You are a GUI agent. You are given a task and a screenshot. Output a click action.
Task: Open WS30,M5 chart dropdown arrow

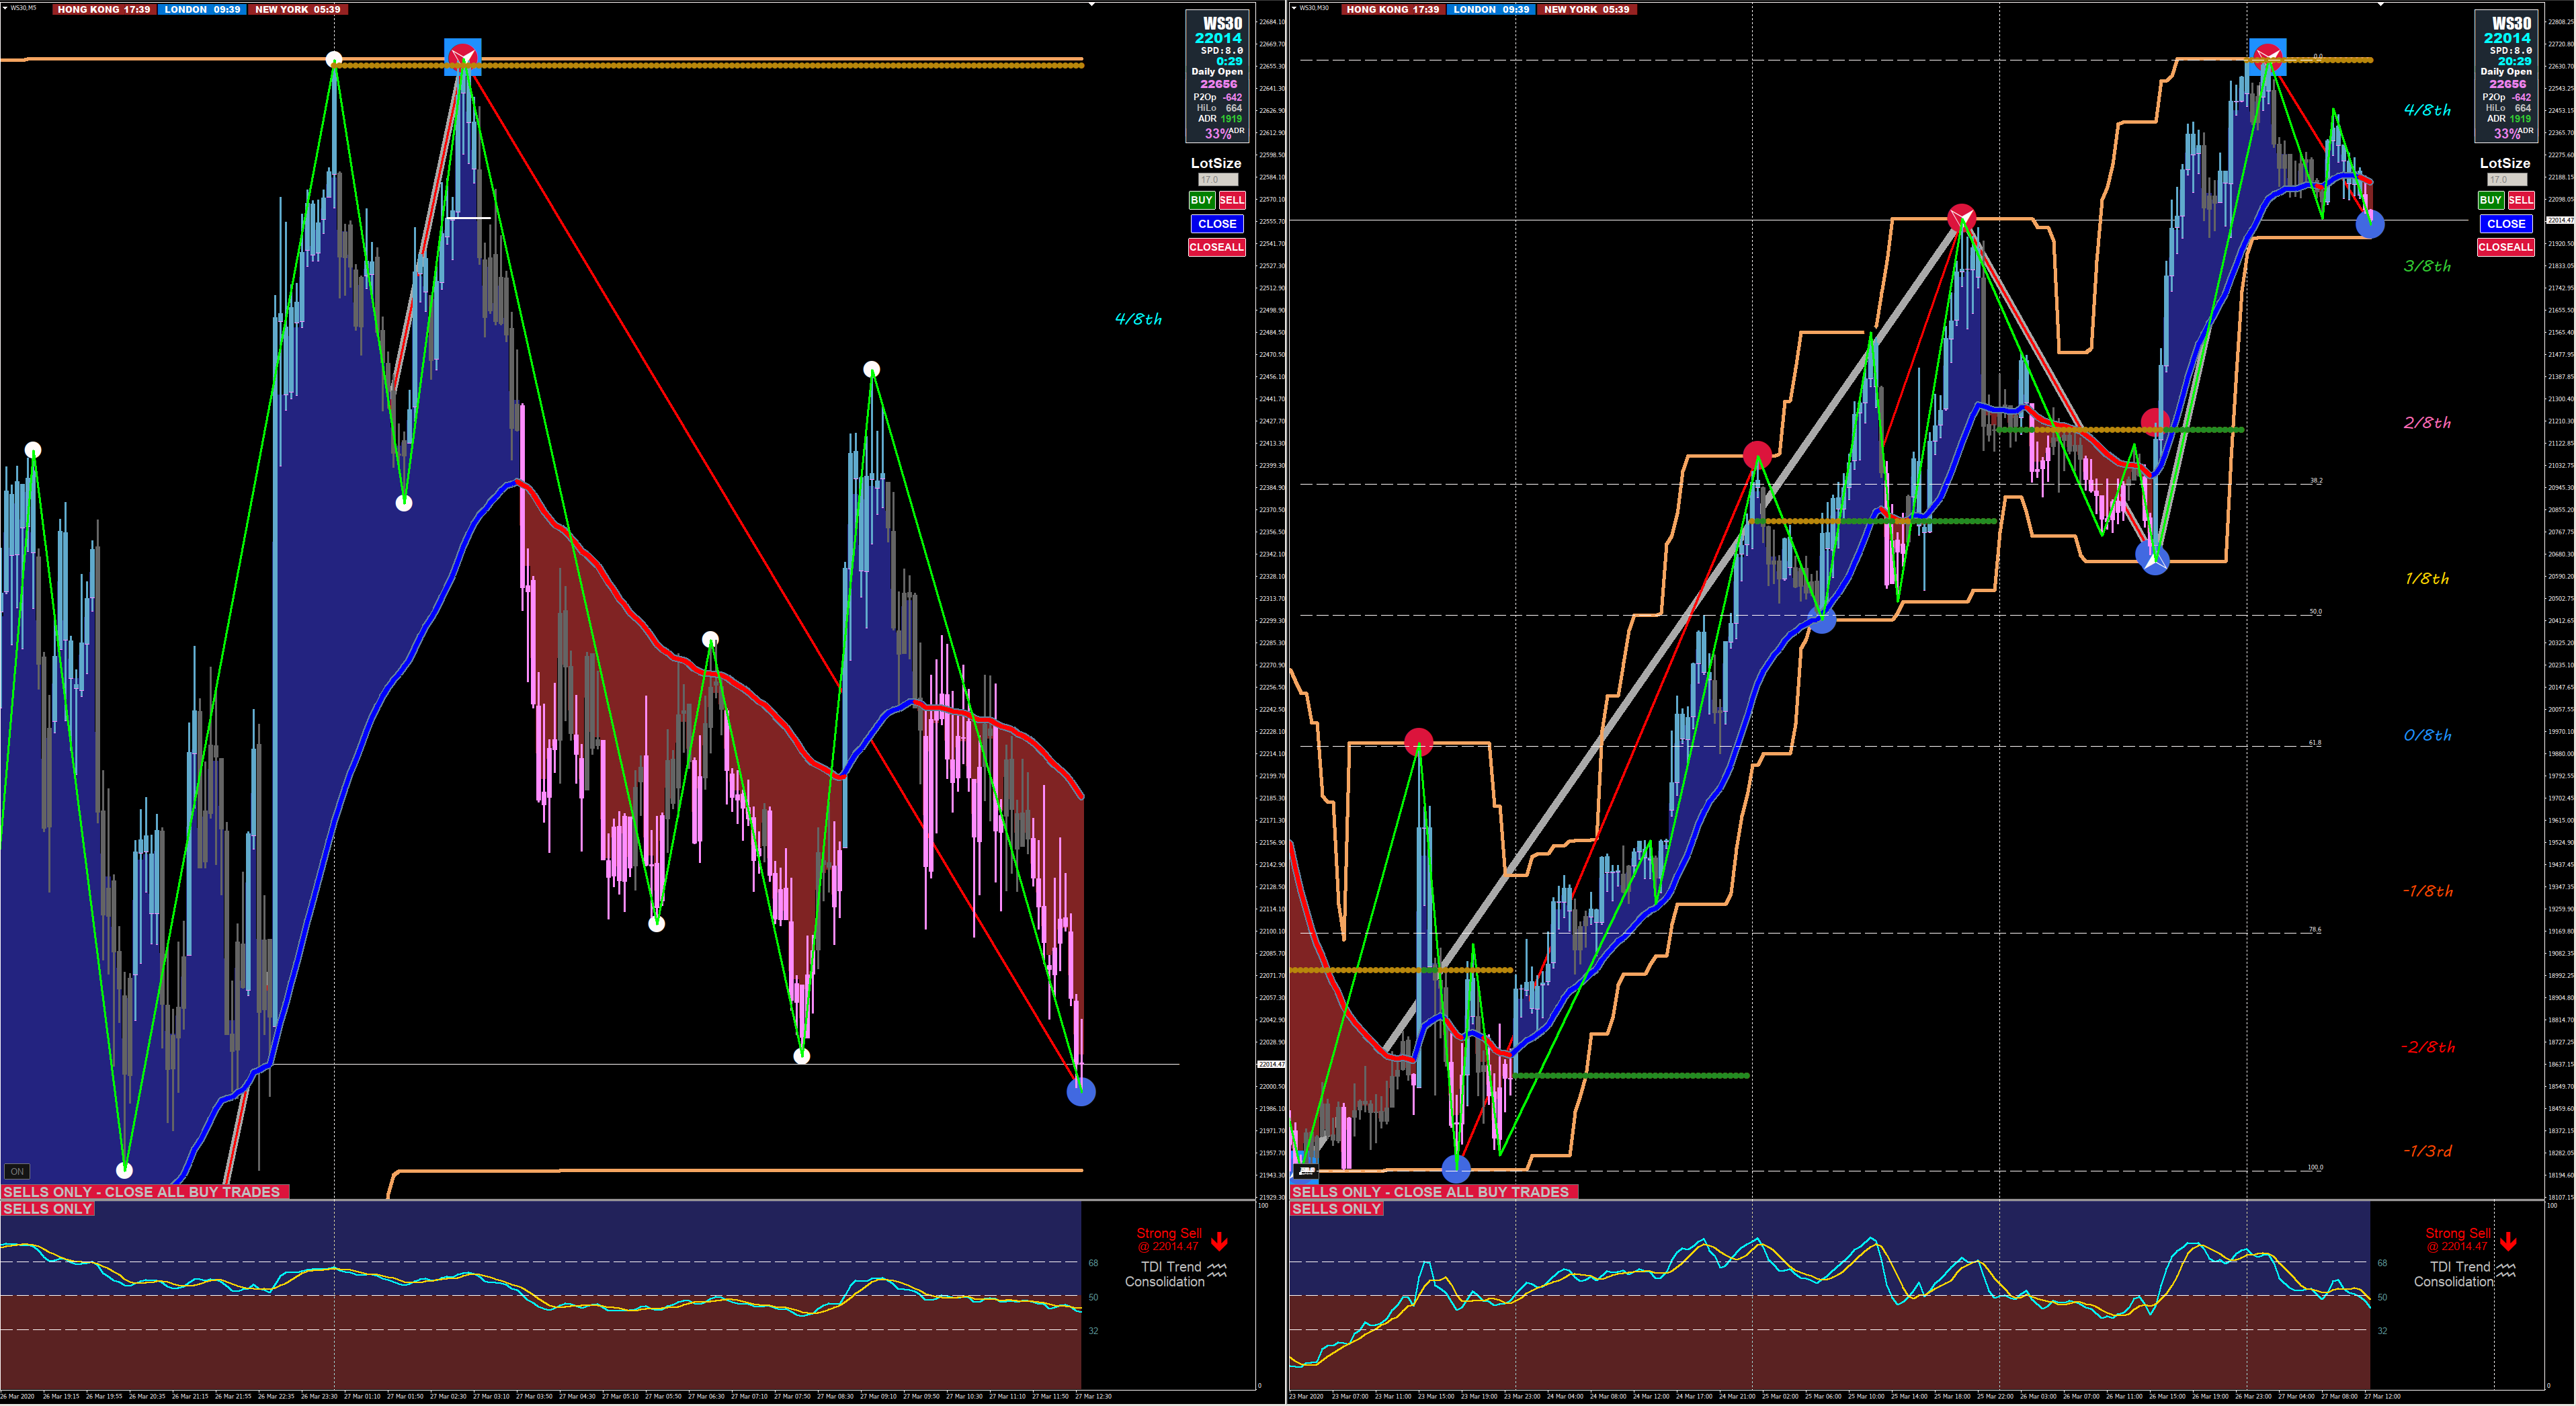4,7
